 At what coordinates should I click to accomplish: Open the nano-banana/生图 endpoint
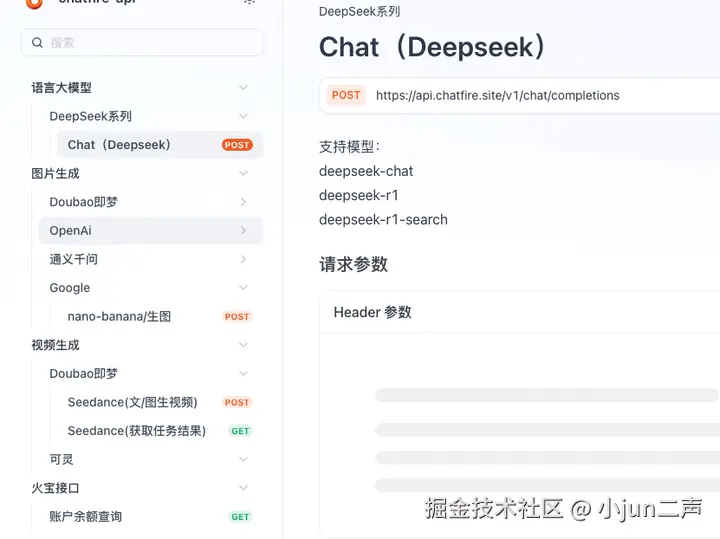pos(119,316)
